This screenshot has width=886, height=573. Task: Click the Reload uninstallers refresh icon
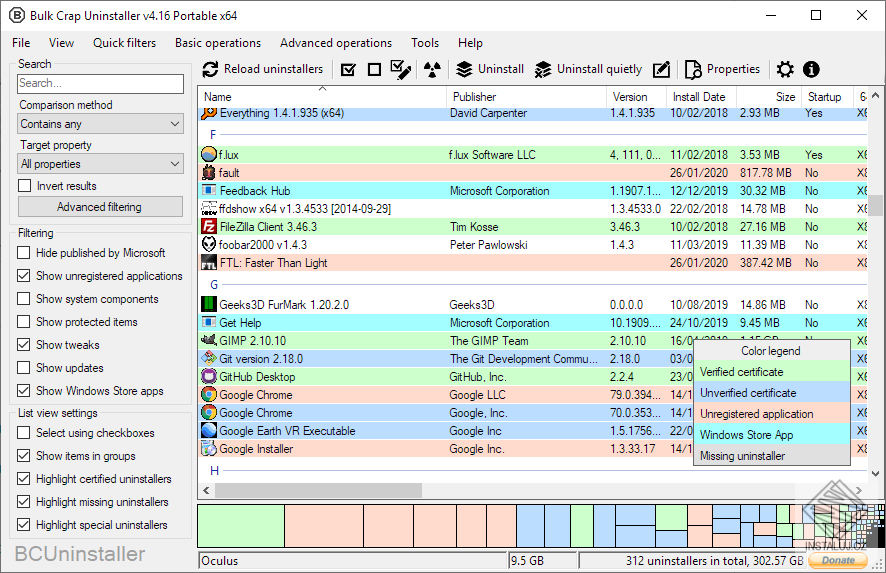[210, 70]
